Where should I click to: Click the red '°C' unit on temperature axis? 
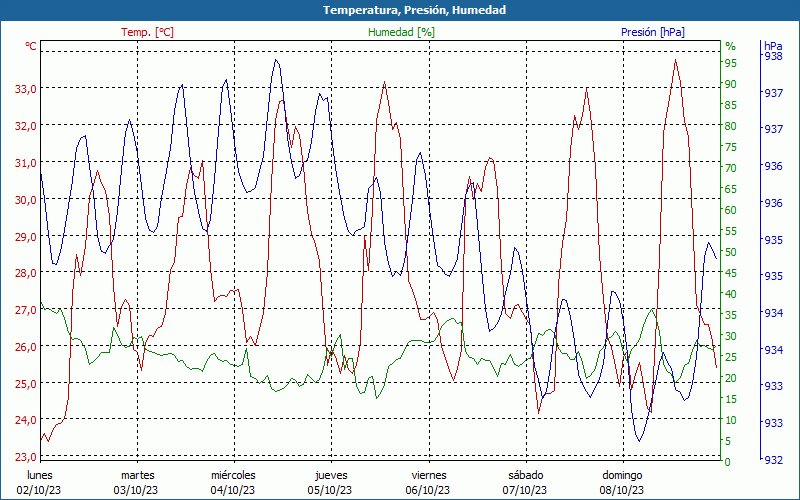(31, 46)
